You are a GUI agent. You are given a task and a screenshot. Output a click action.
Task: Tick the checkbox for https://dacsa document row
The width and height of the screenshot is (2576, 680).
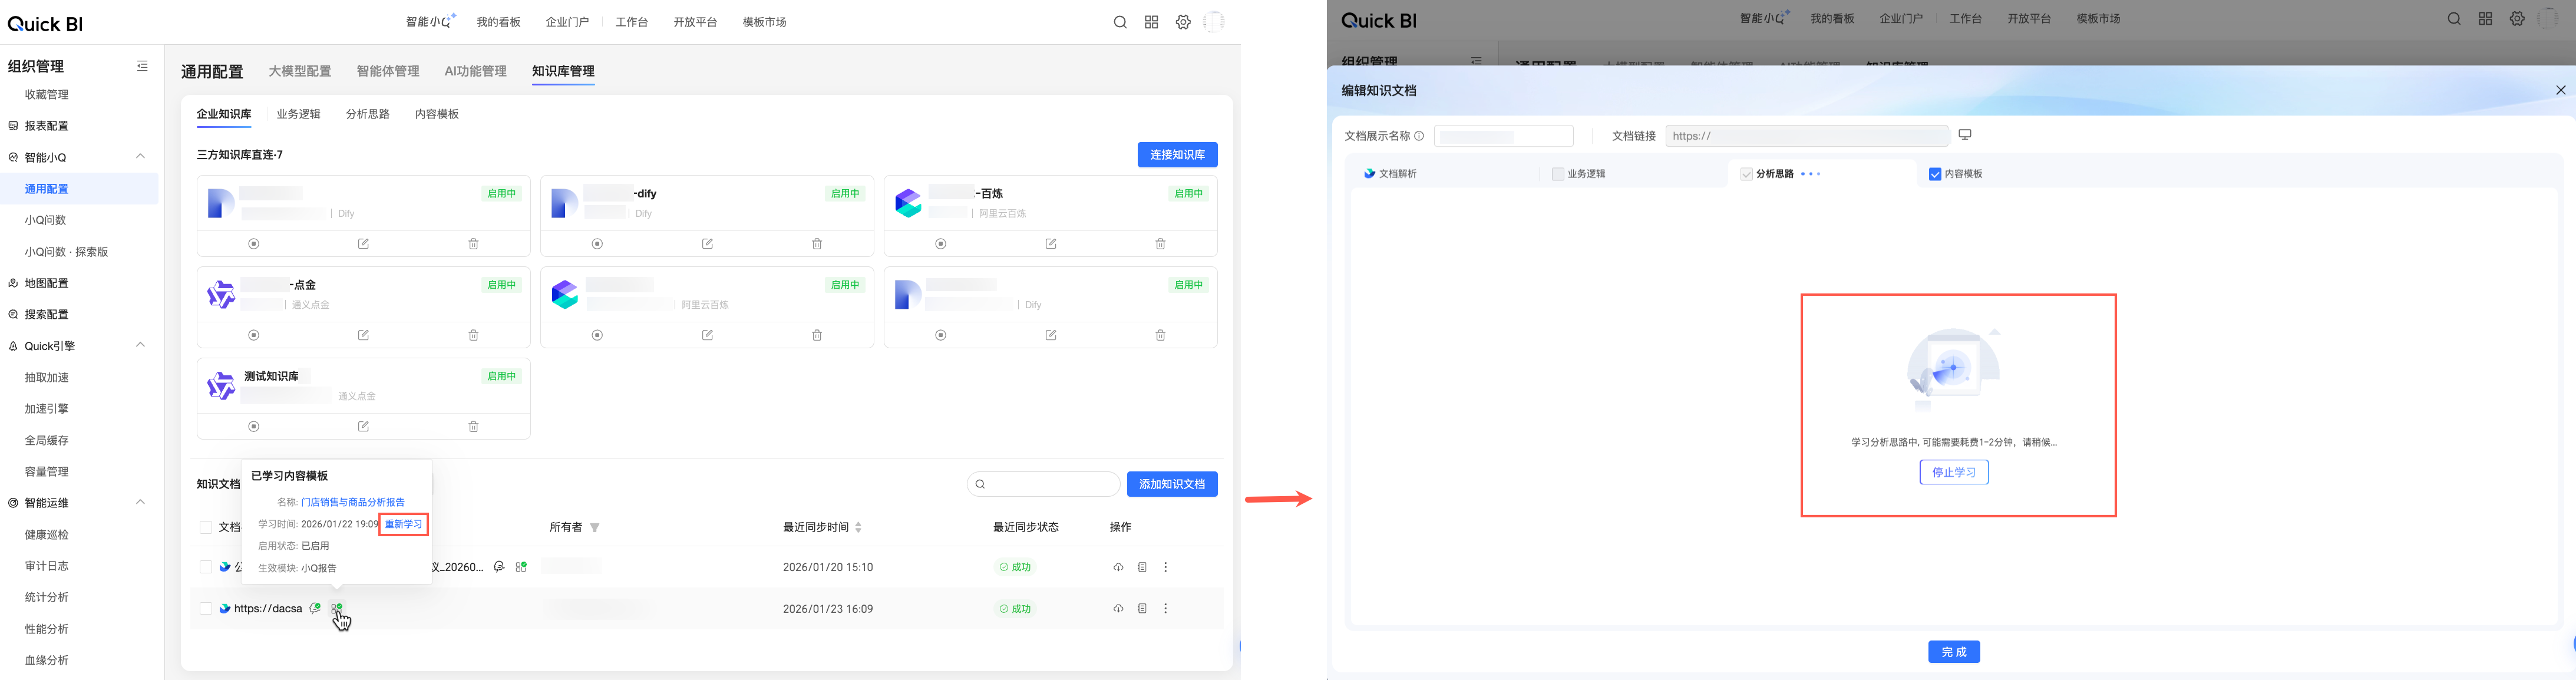205,609
